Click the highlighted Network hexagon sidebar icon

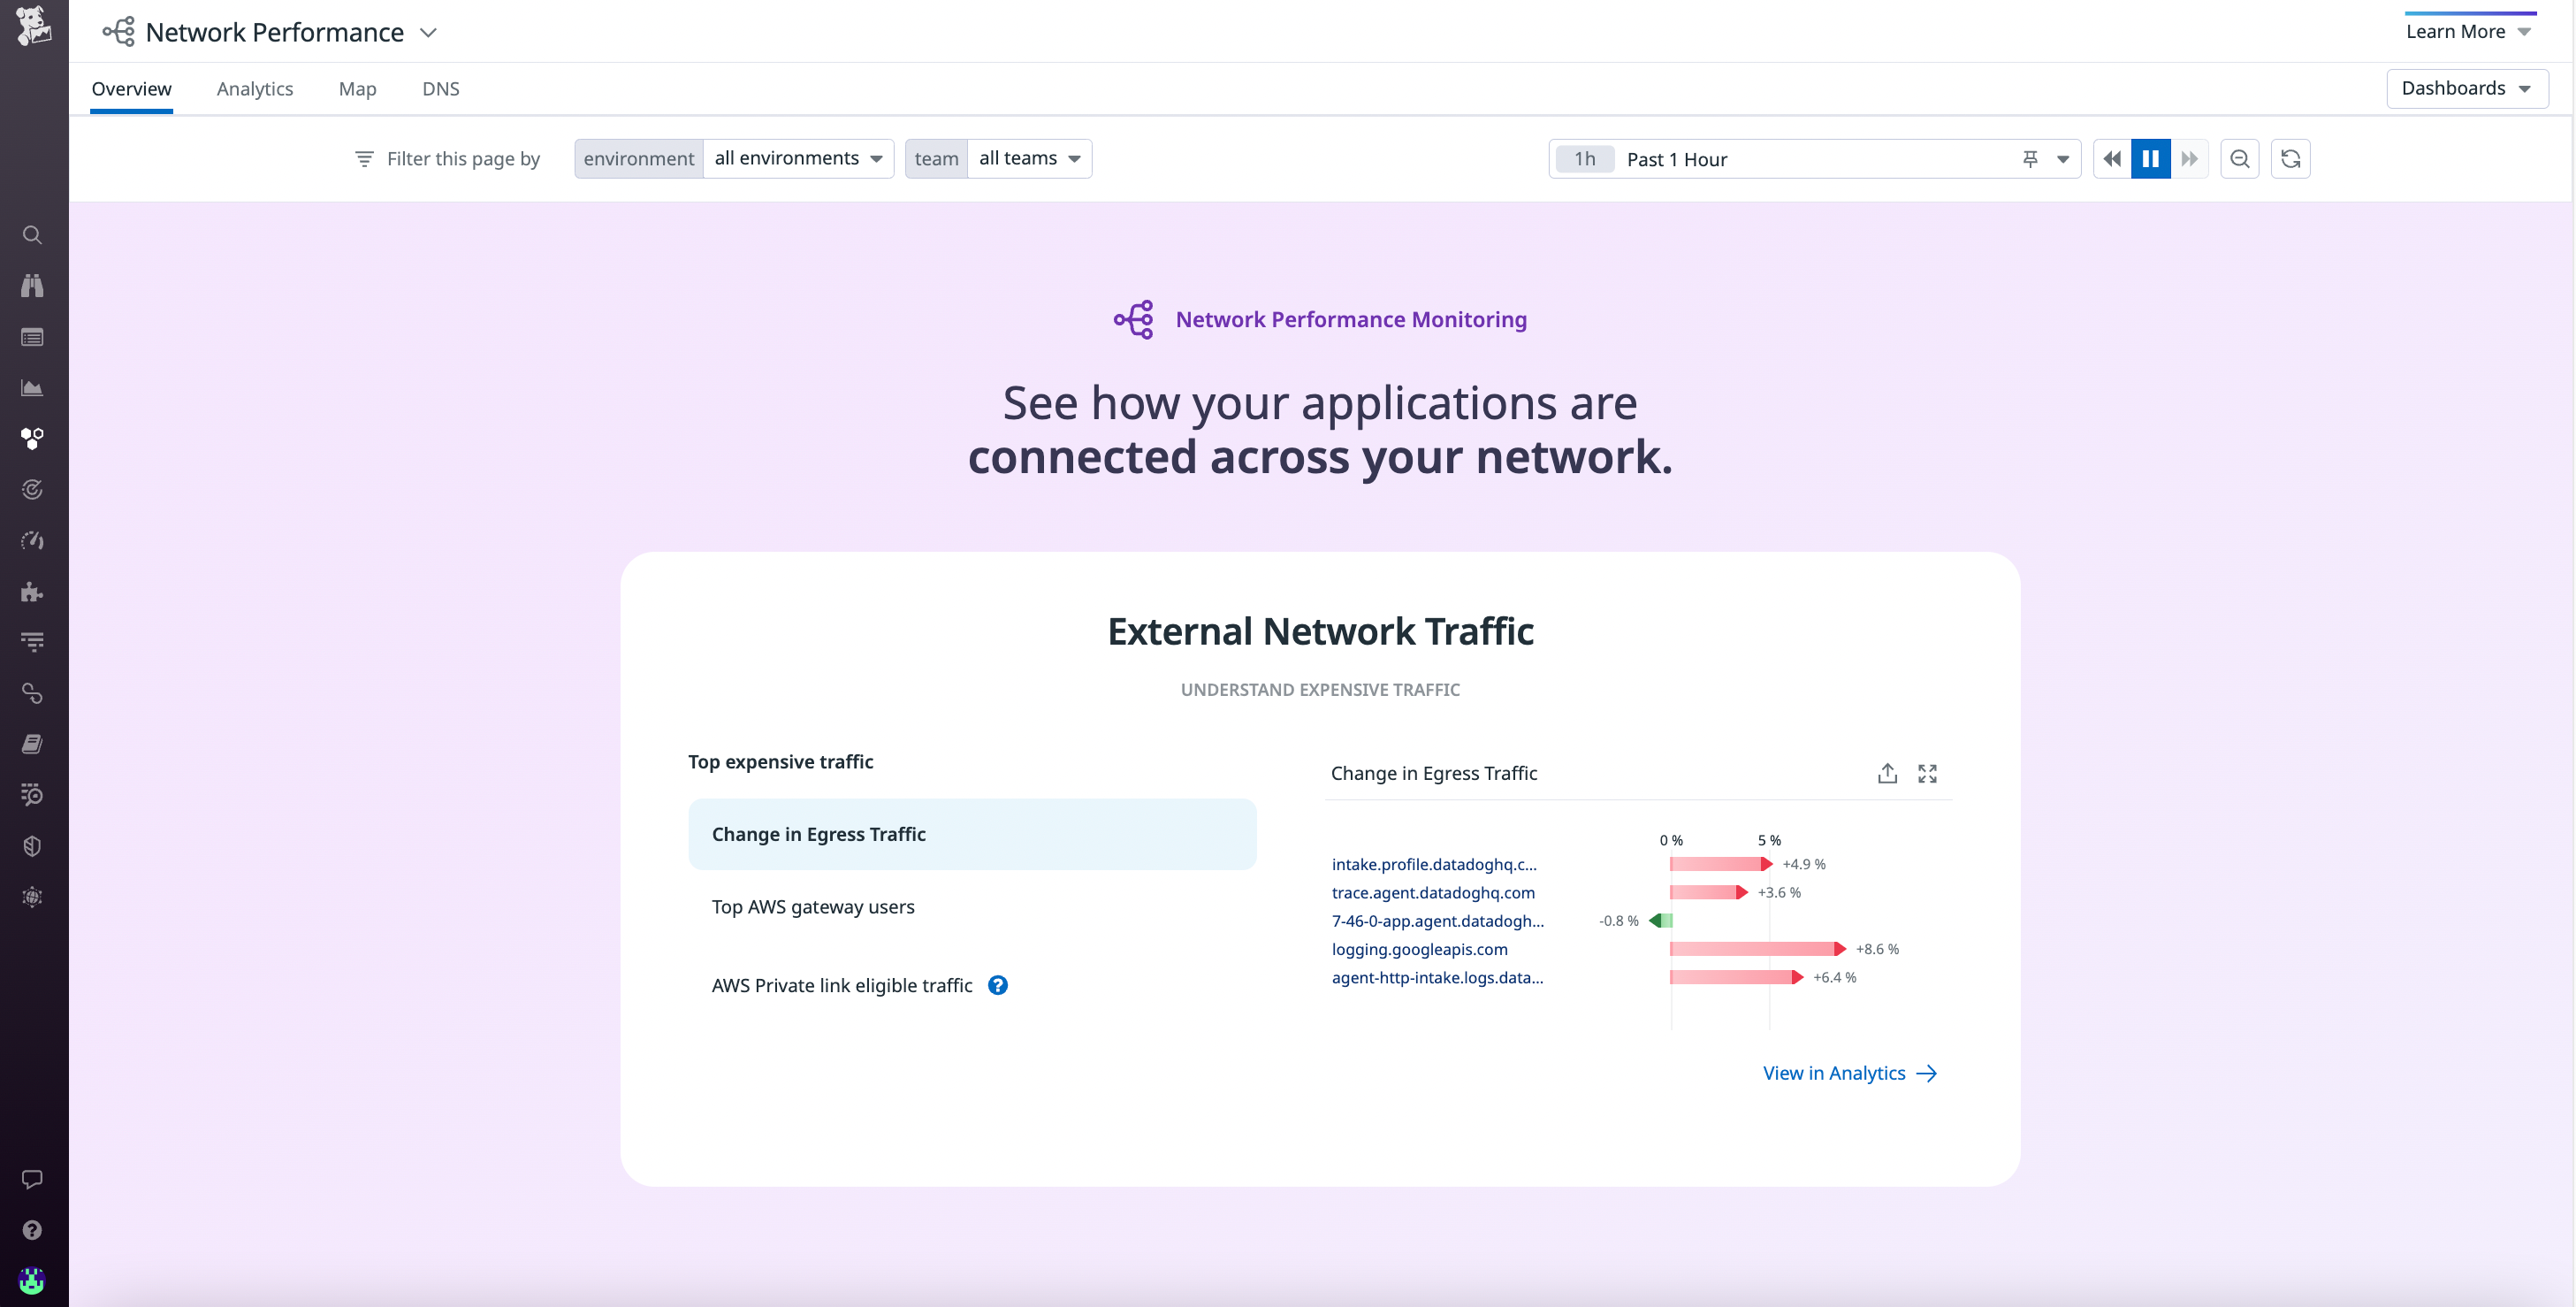point(32,438)
